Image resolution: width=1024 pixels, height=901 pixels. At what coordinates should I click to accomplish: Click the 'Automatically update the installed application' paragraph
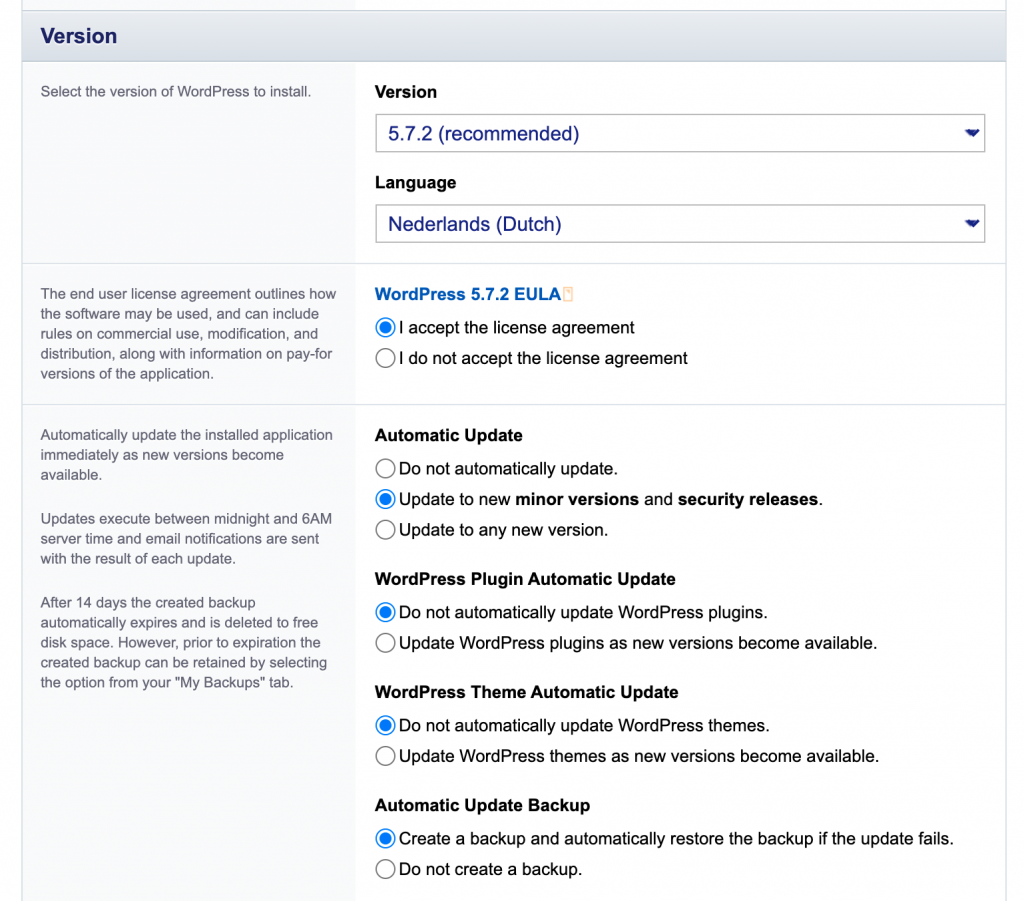tap(187, 455)
